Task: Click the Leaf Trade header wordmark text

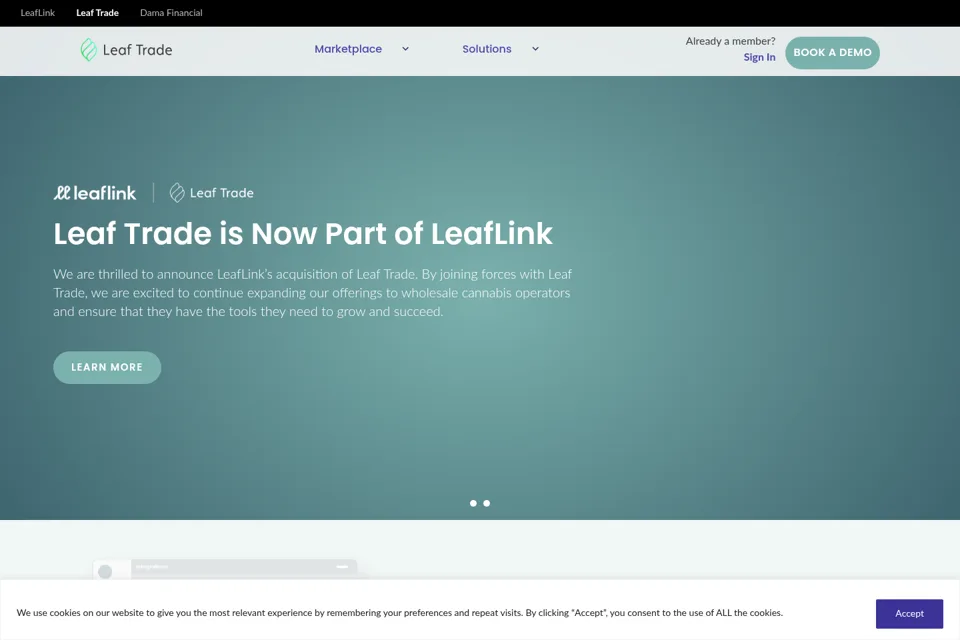Action: coord(137,50)
